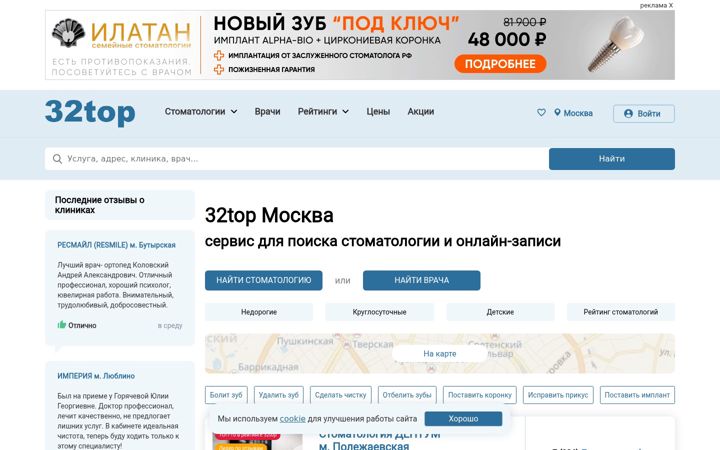Select the Детские filter
The height and width of the screenshot is (450, 720).
click(x=500, y=312)
